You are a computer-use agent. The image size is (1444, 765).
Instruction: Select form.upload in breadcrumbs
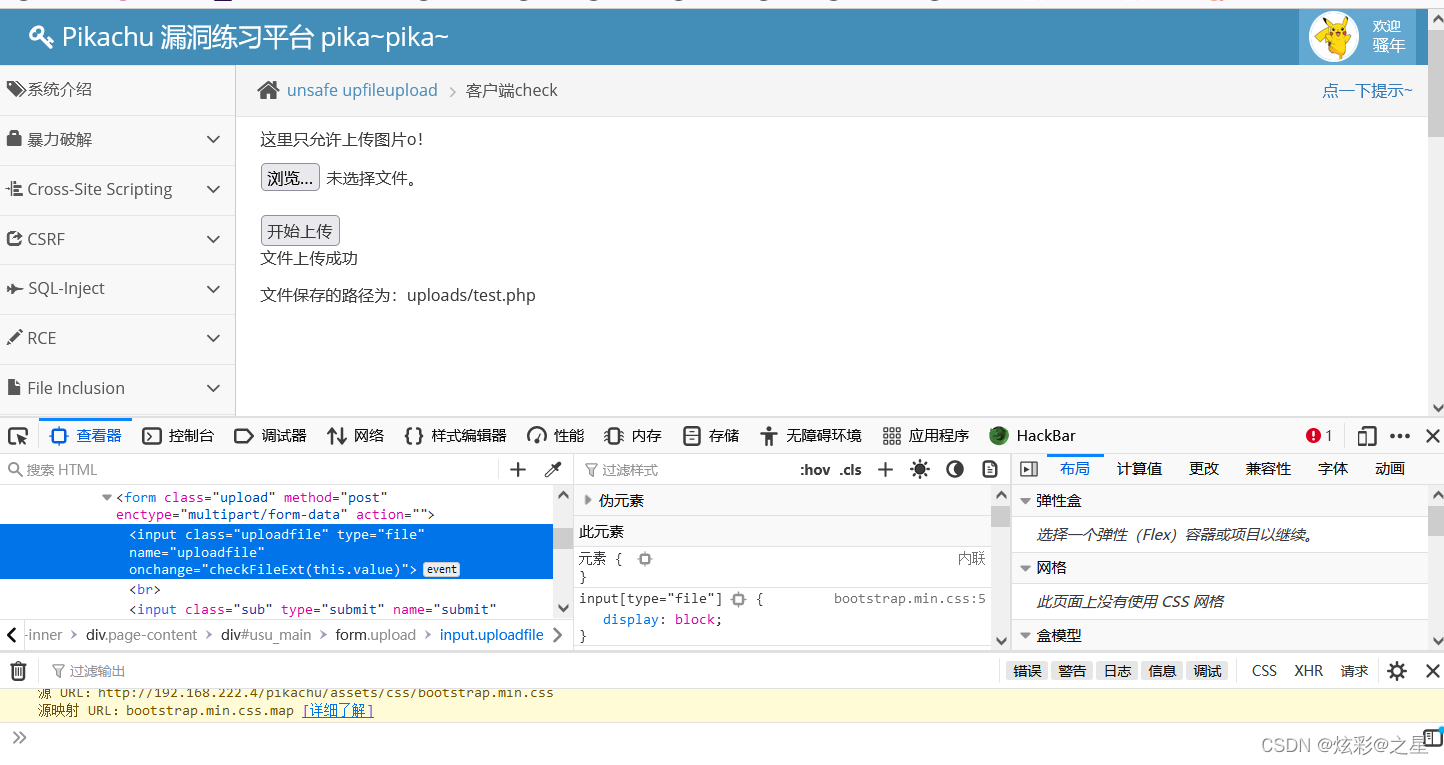pos(375,635)
